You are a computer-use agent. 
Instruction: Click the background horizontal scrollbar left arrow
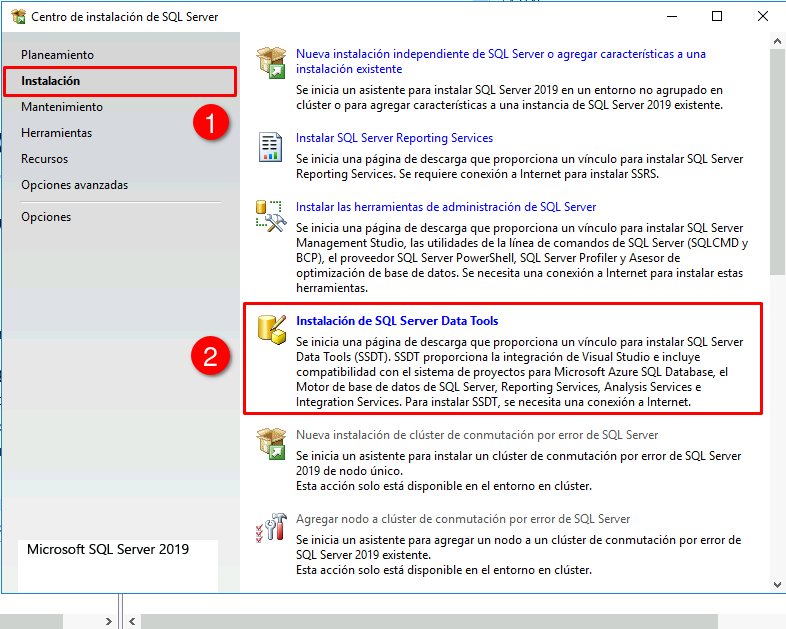pos(132,621)
